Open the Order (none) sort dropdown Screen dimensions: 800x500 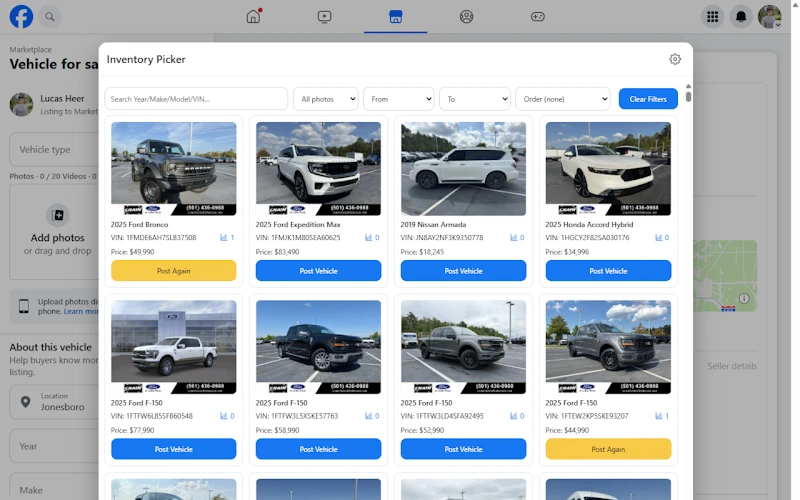[562, 98]
